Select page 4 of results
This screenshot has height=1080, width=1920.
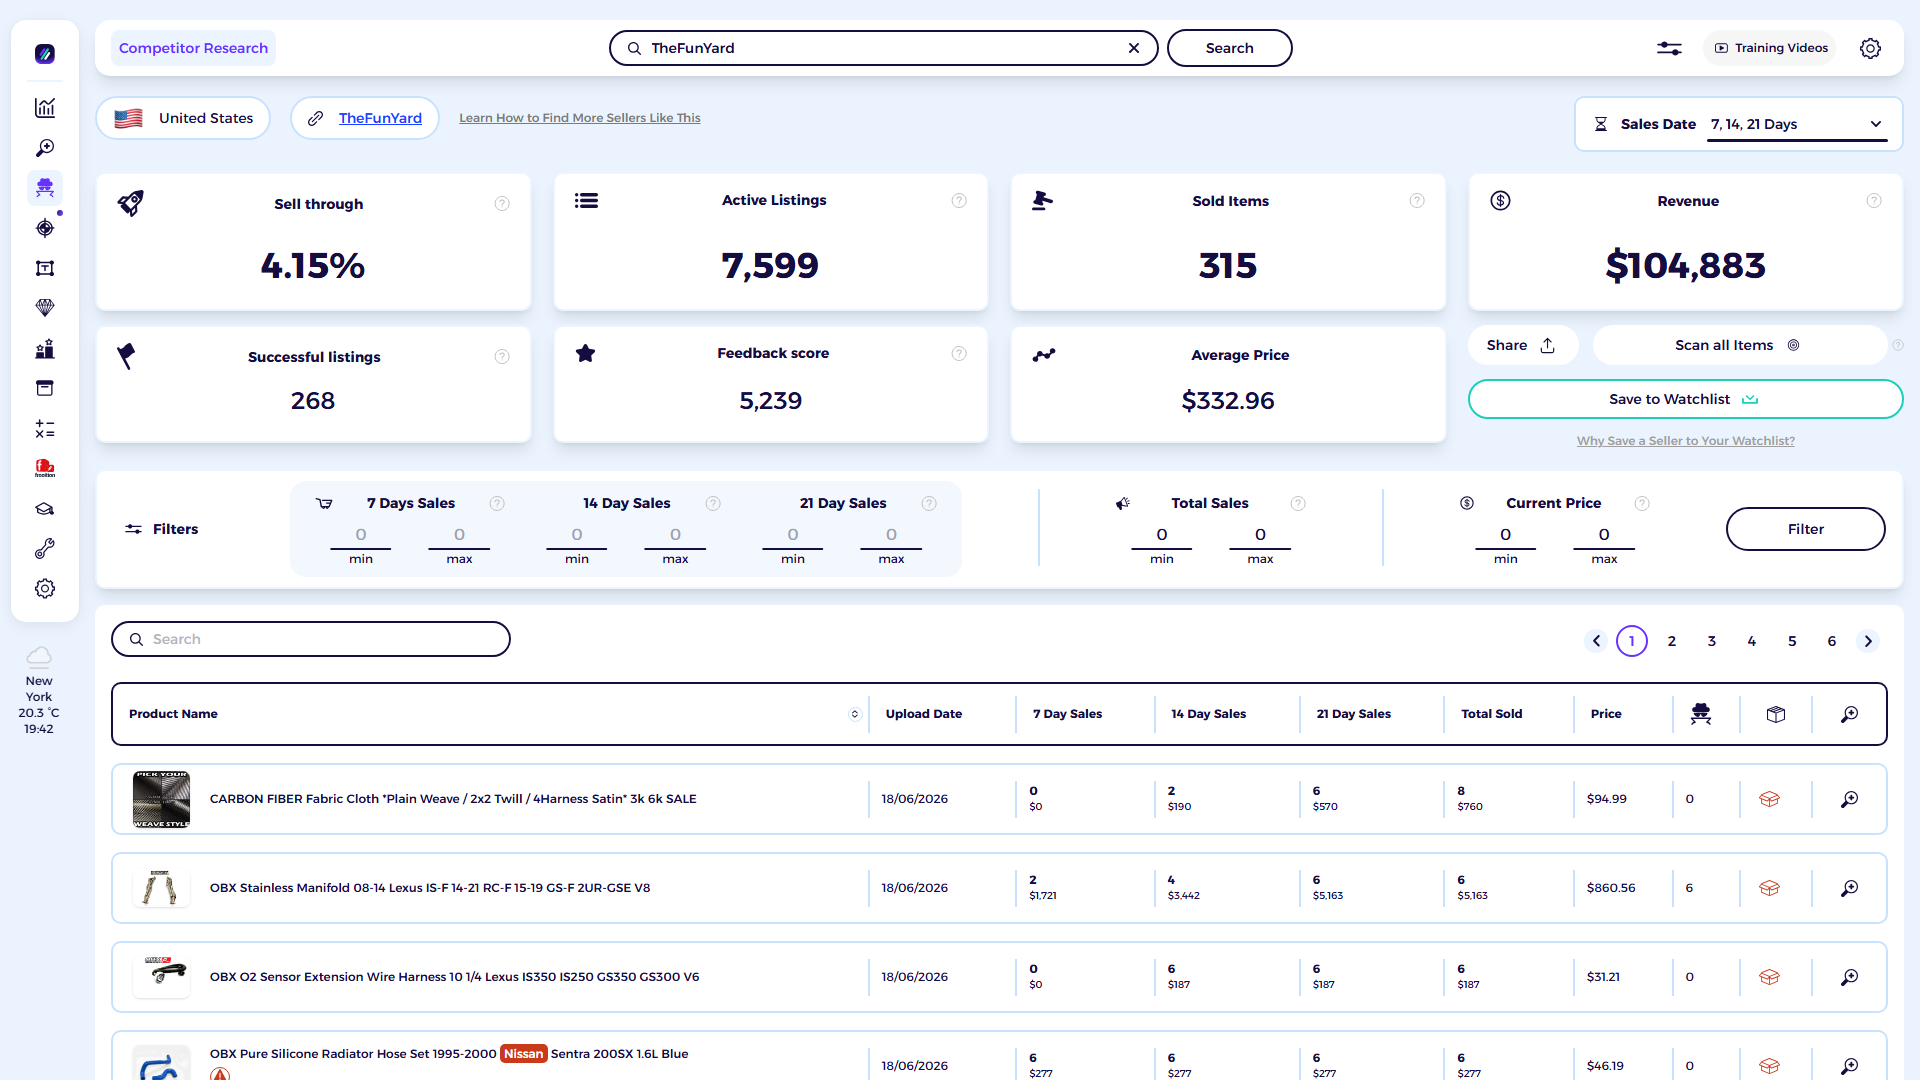point(1752,641)
